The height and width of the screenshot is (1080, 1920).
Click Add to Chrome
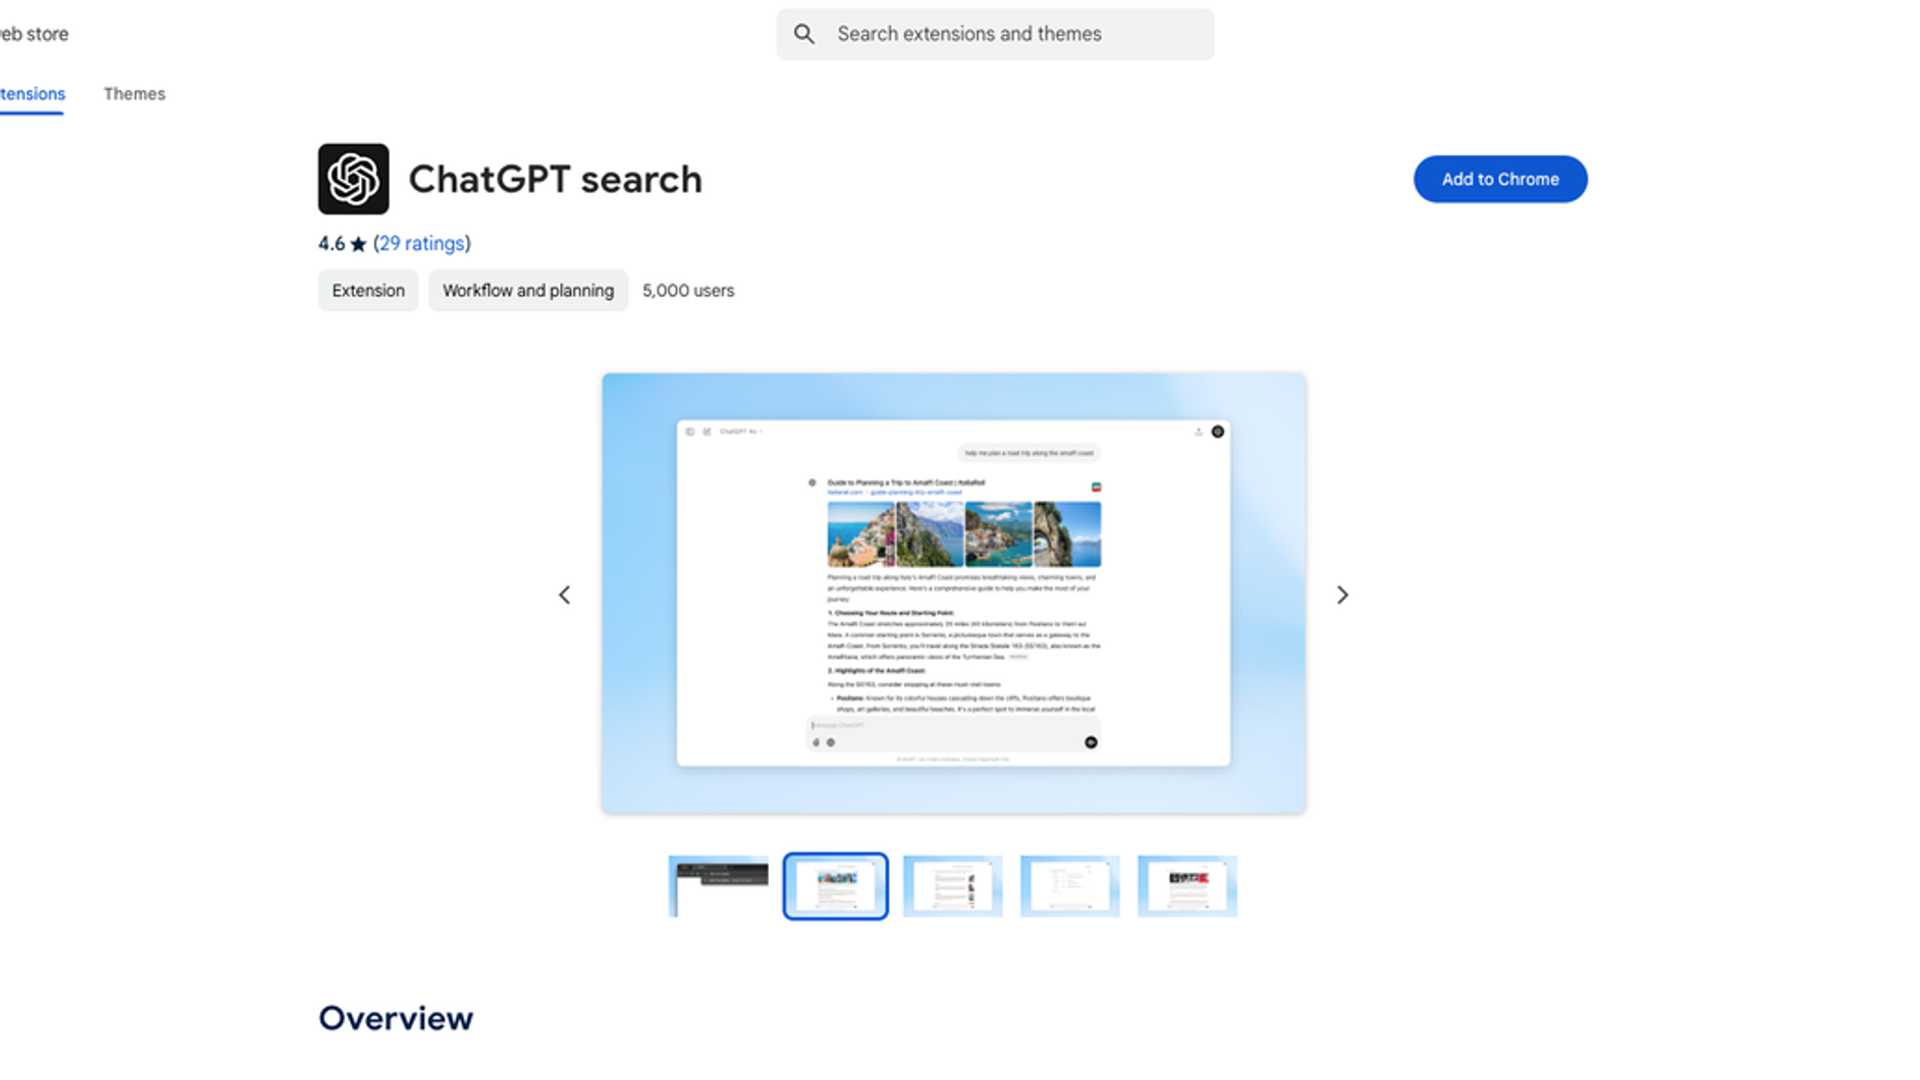1499,179
